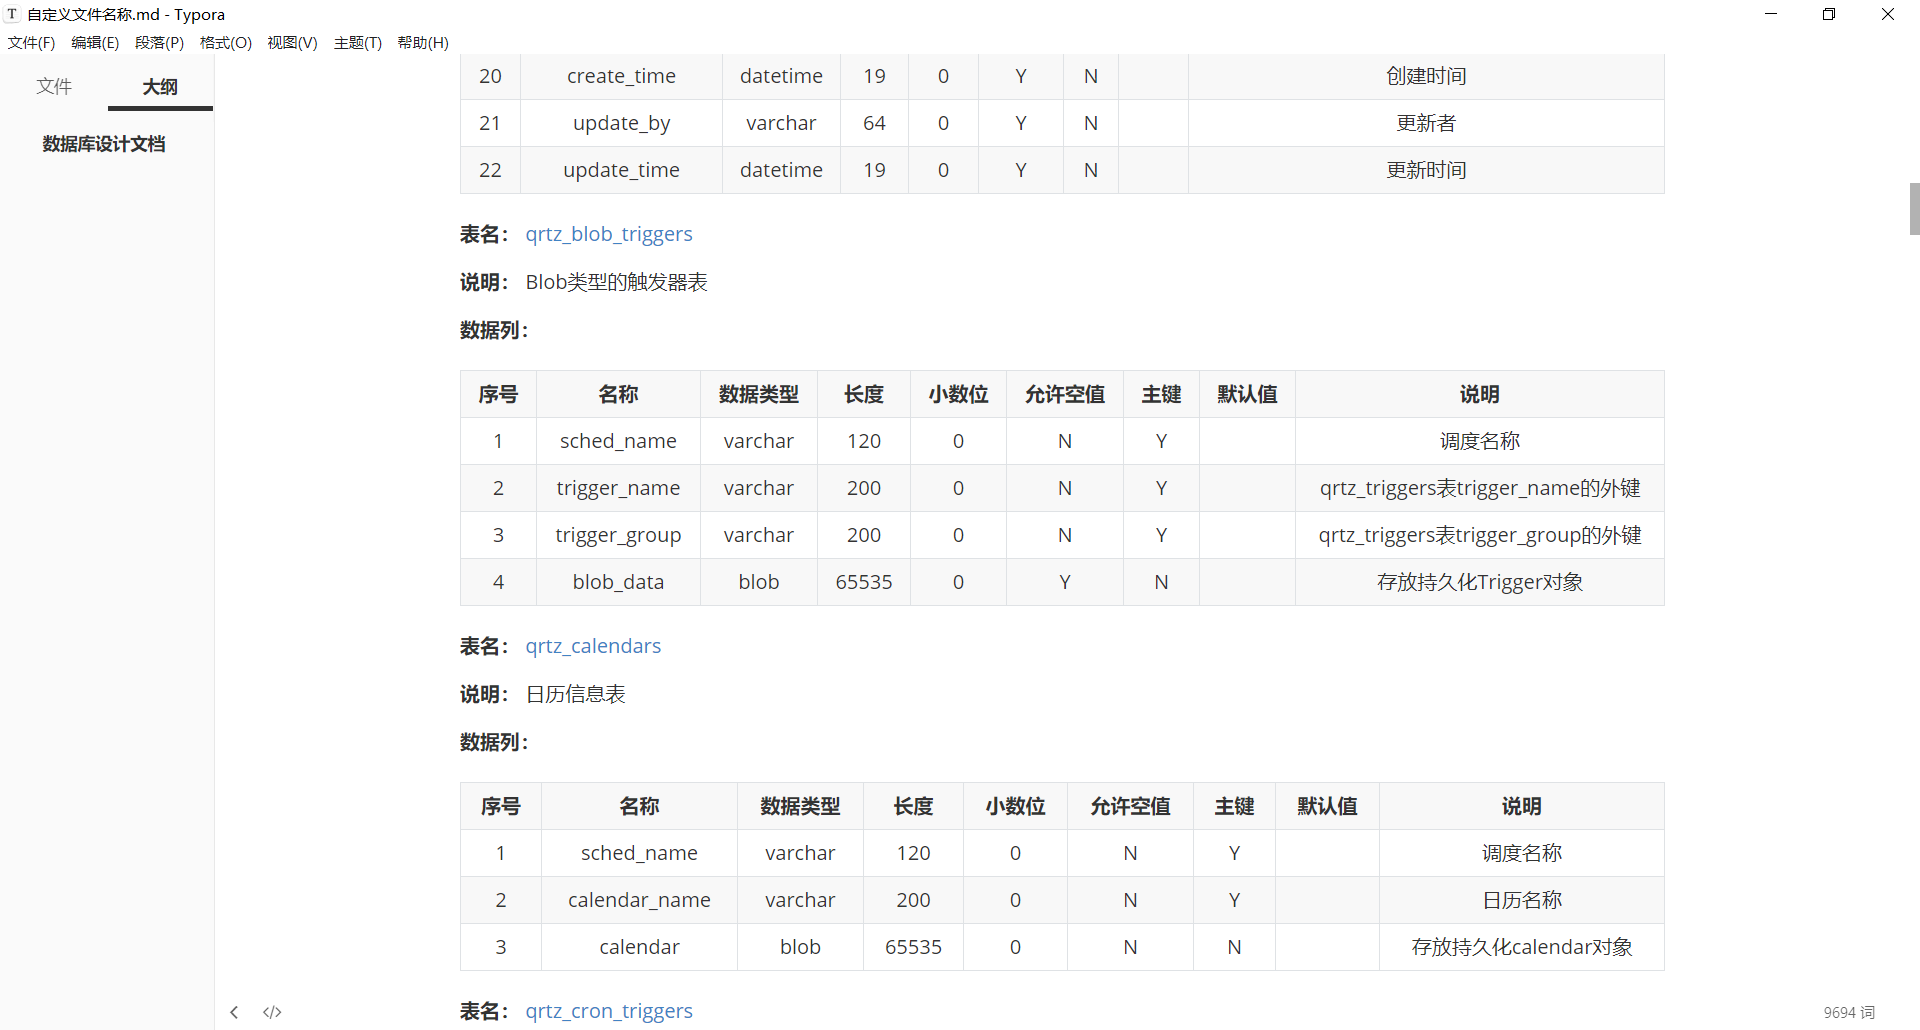
Task: Click the qrtz_calendars link
Action: click(x=593, y=646)
